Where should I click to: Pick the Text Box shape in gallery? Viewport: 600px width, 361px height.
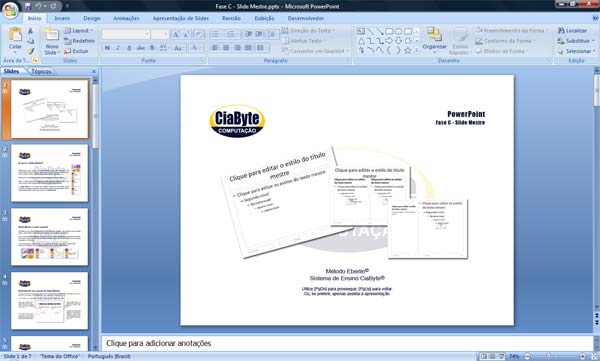tap(361, 31)
